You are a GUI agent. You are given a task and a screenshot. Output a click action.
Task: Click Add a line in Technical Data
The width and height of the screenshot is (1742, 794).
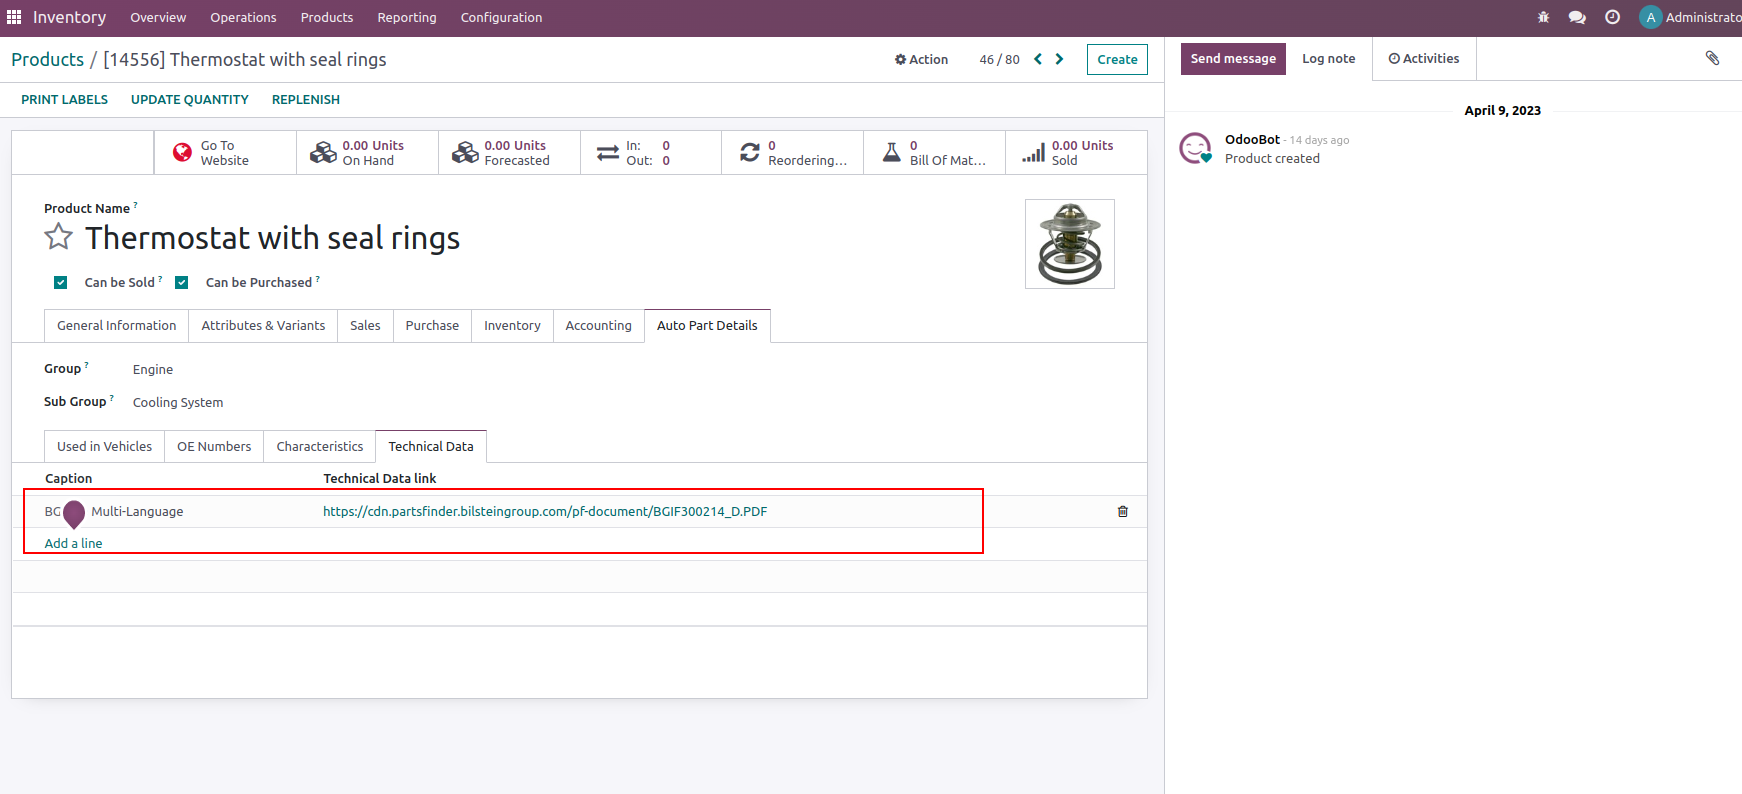tap(73, 543)
